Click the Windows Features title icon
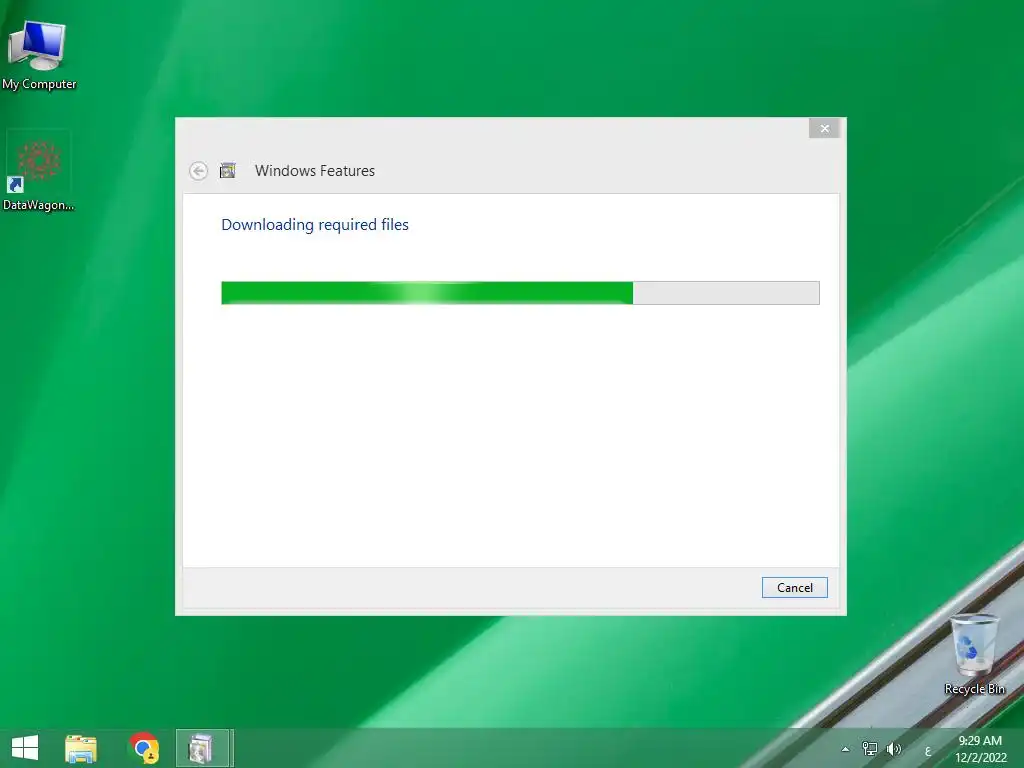The height and width of the screenshot is (768, 1024). (x=227, y=170)
